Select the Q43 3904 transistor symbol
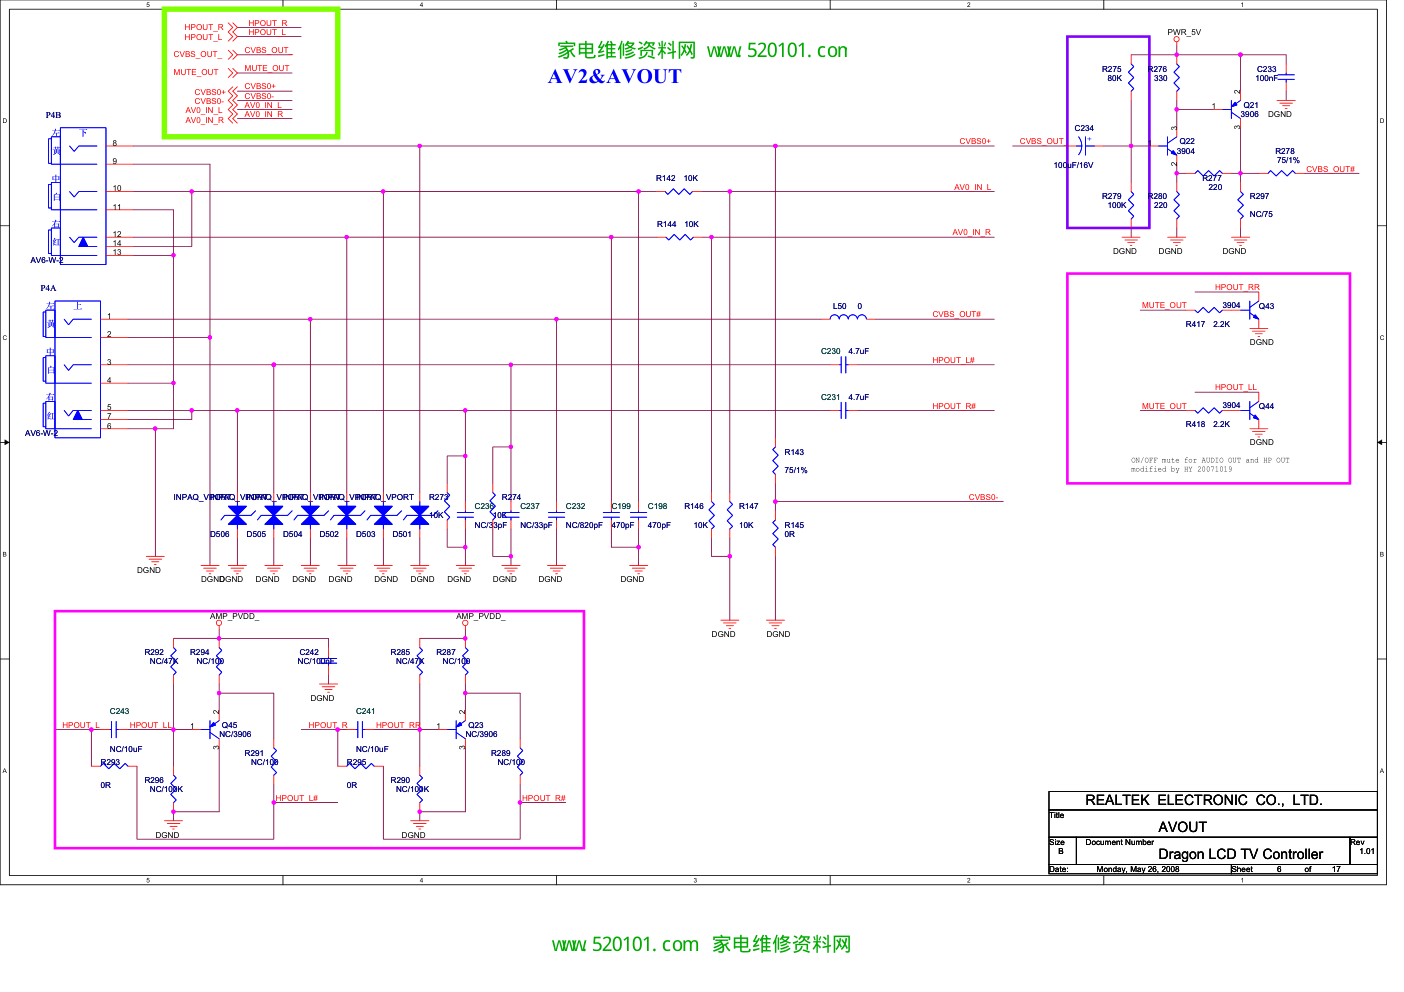The width and height of the screenshot is (1404, 992). pos(1254,311)
